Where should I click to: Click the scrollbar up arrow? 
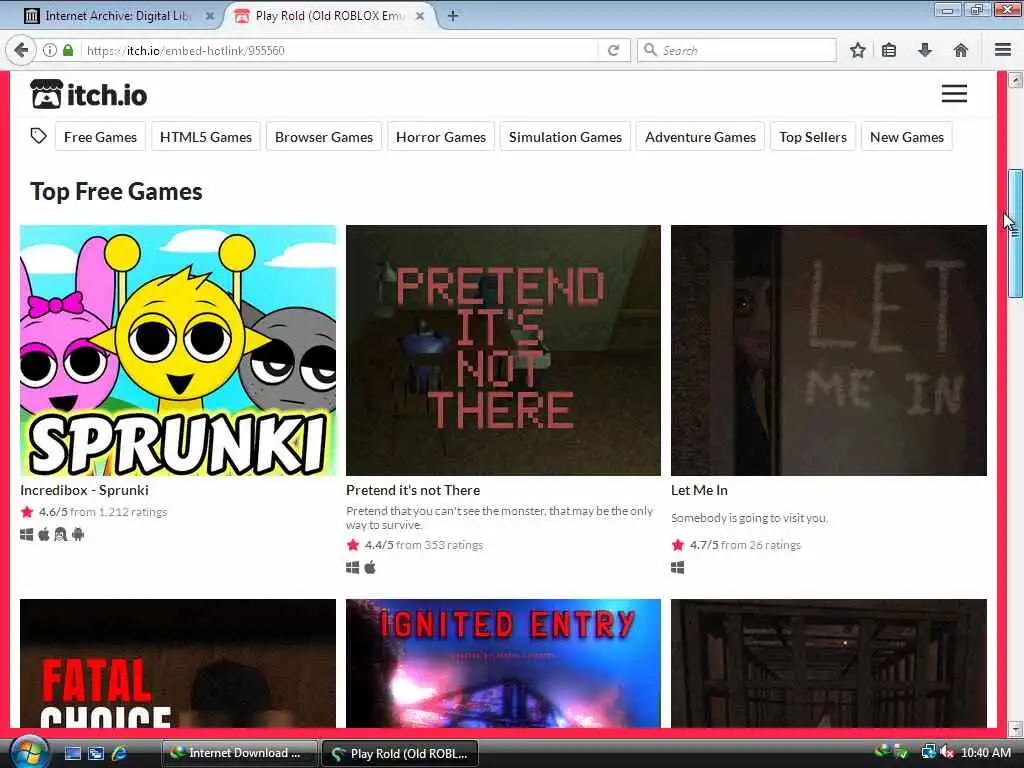(x=1015, y=80)
